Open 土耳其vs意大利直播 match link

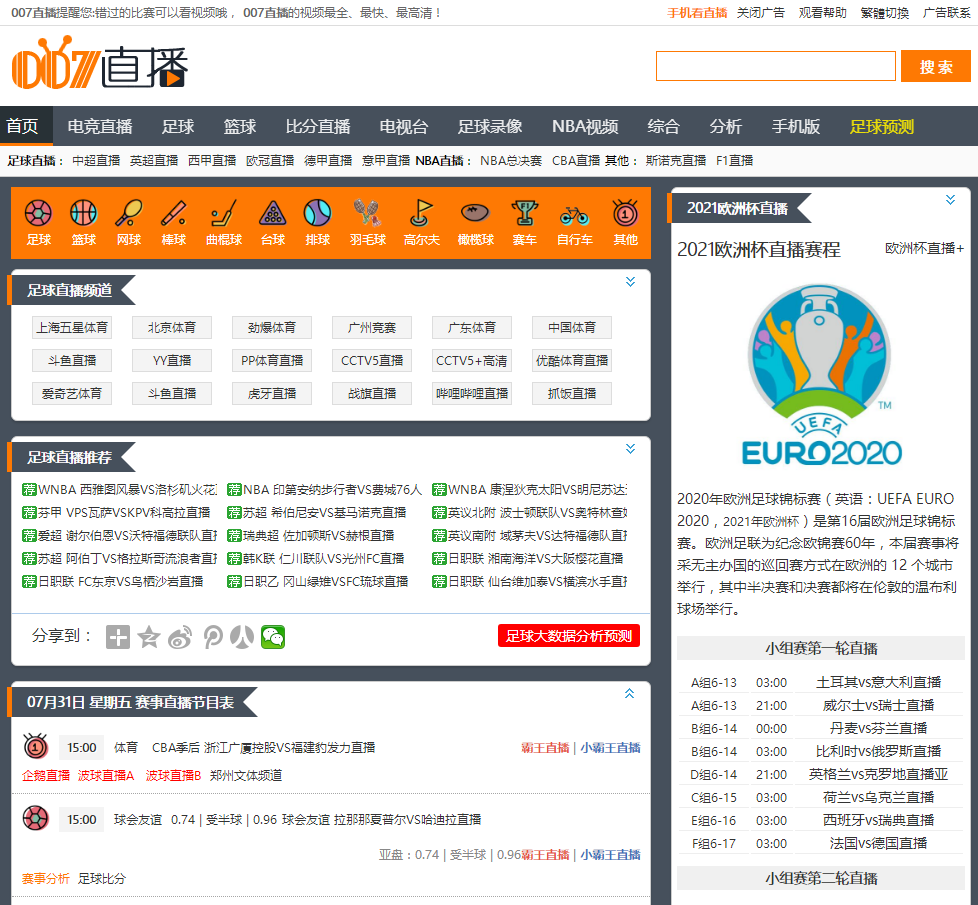pyautogui.click(x=878, y=682)
